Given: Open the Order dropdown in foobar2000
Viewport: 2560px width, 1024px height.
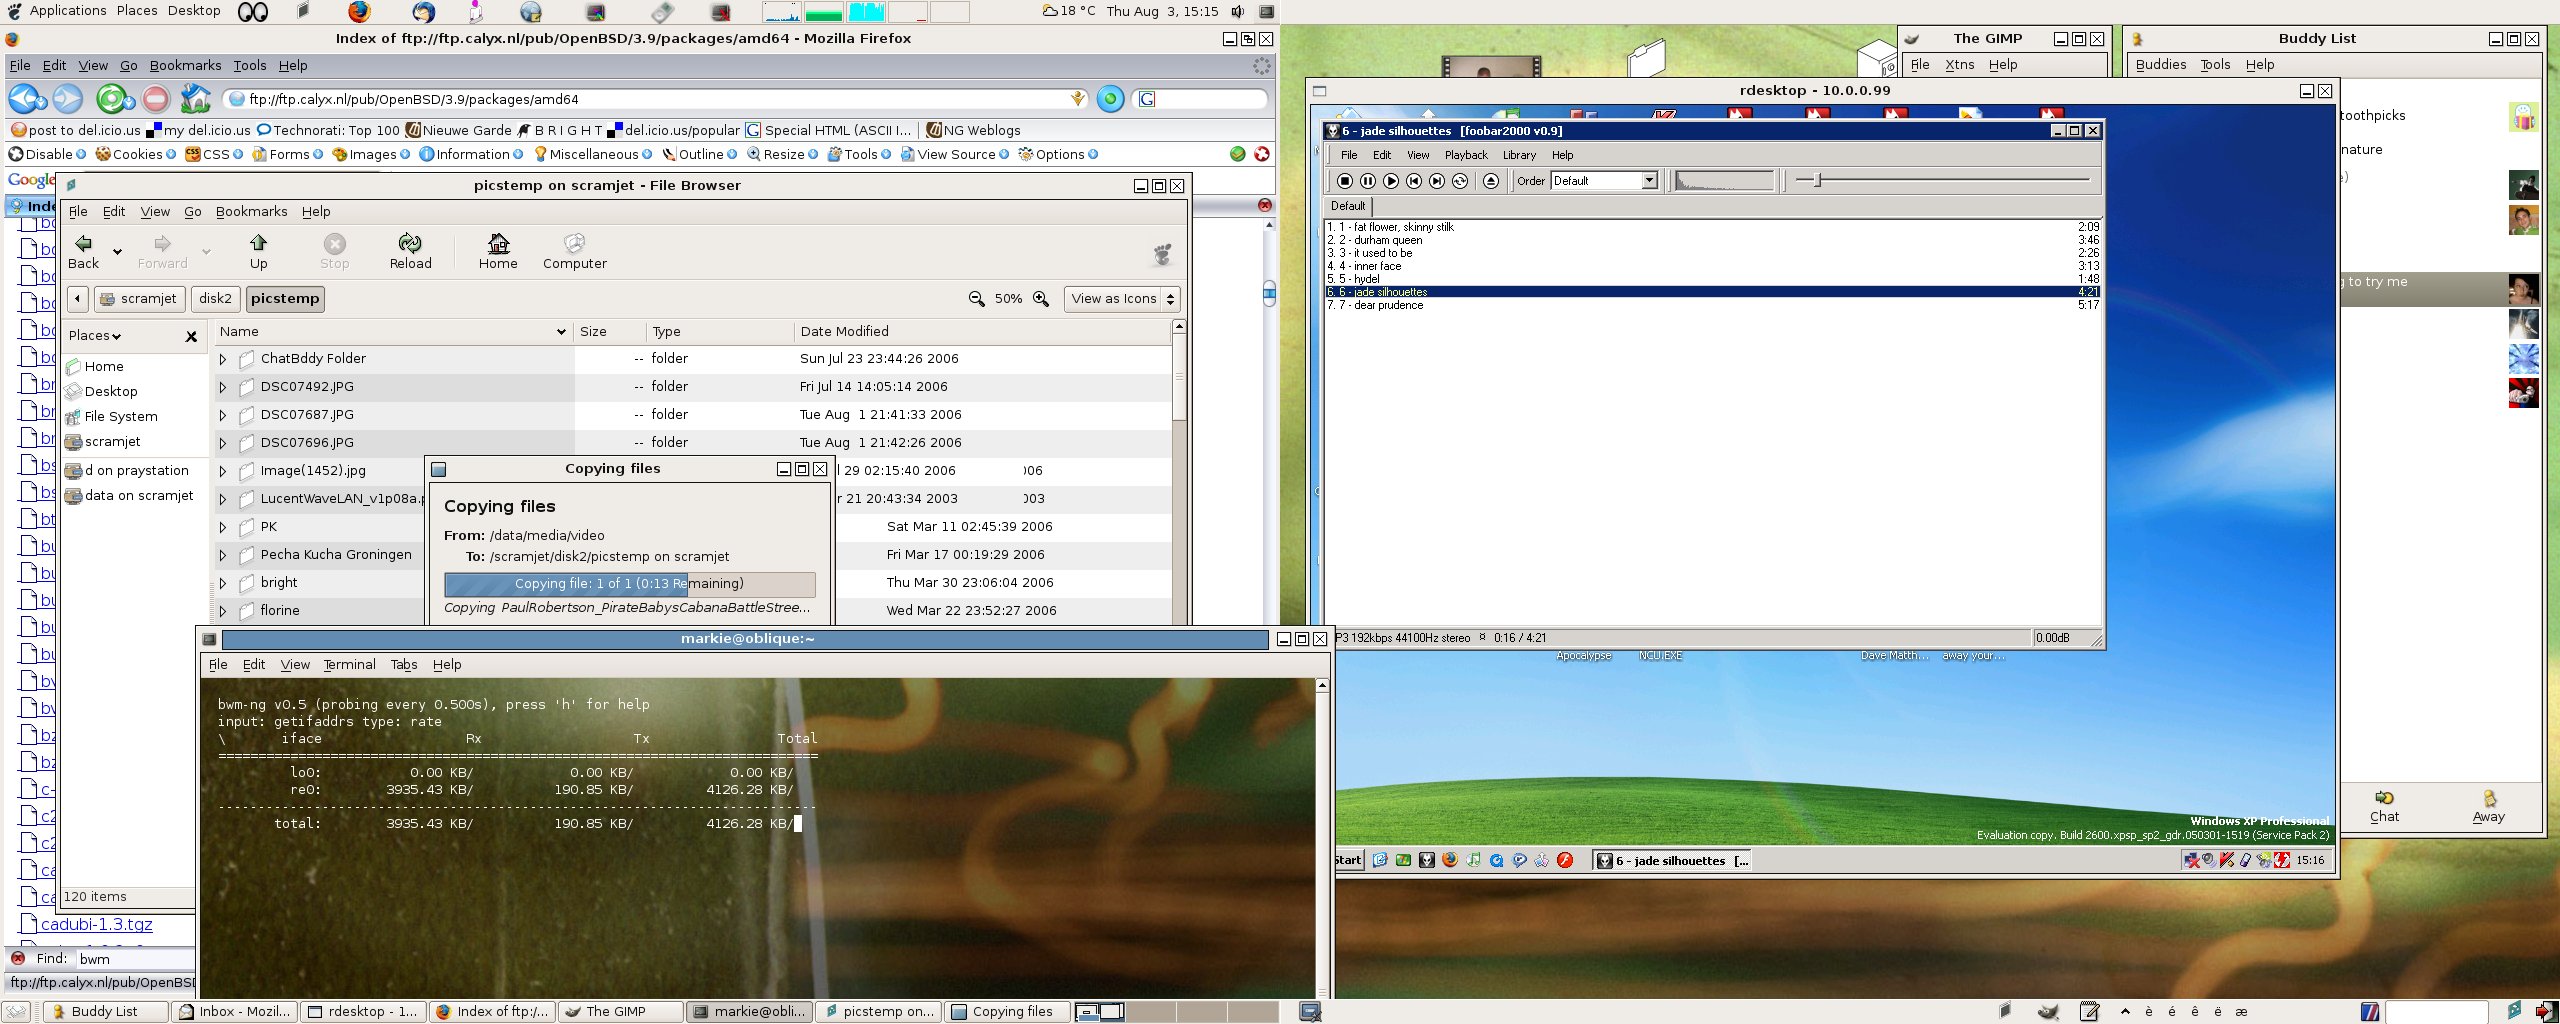Looking at the screenshot, I should pyautogui.click(x=1649, y=180).
